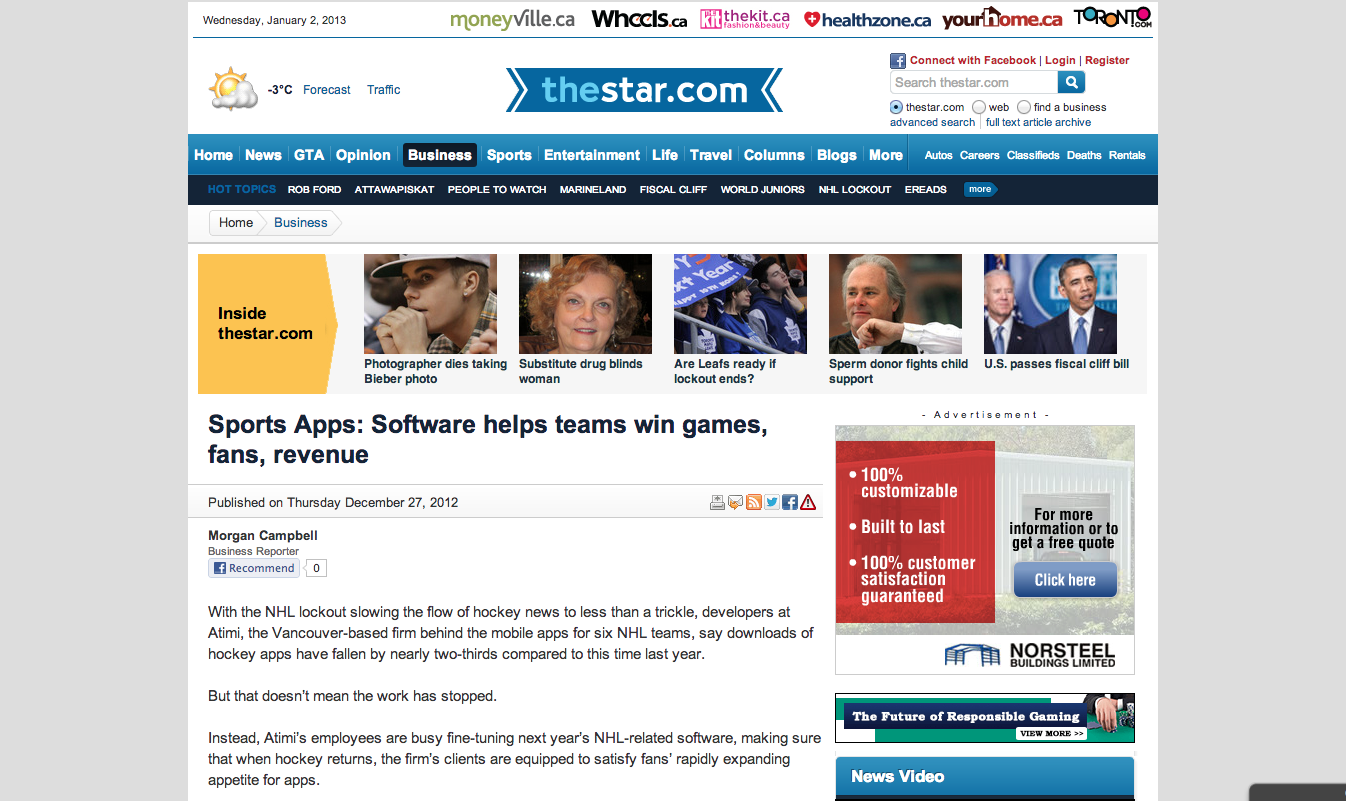Open the Blogs navigation tab

point(837,155)
